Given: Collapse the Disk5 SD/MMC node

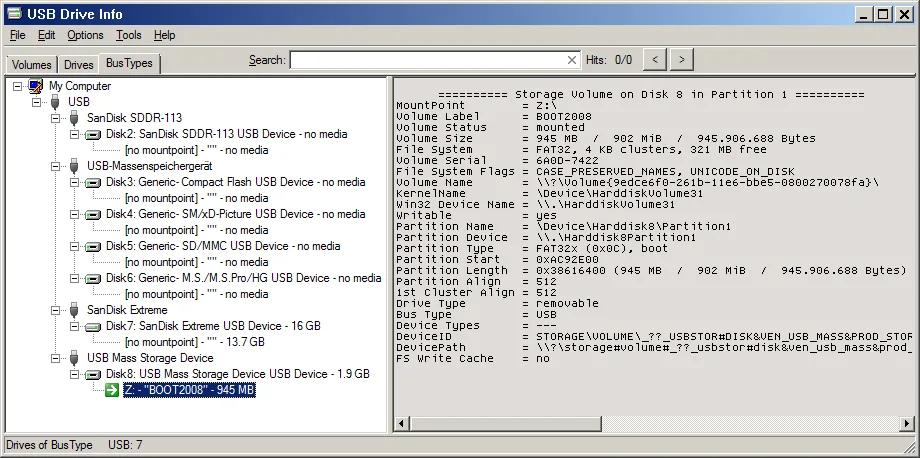Looking at the screenshot, I should pos(75,246).
